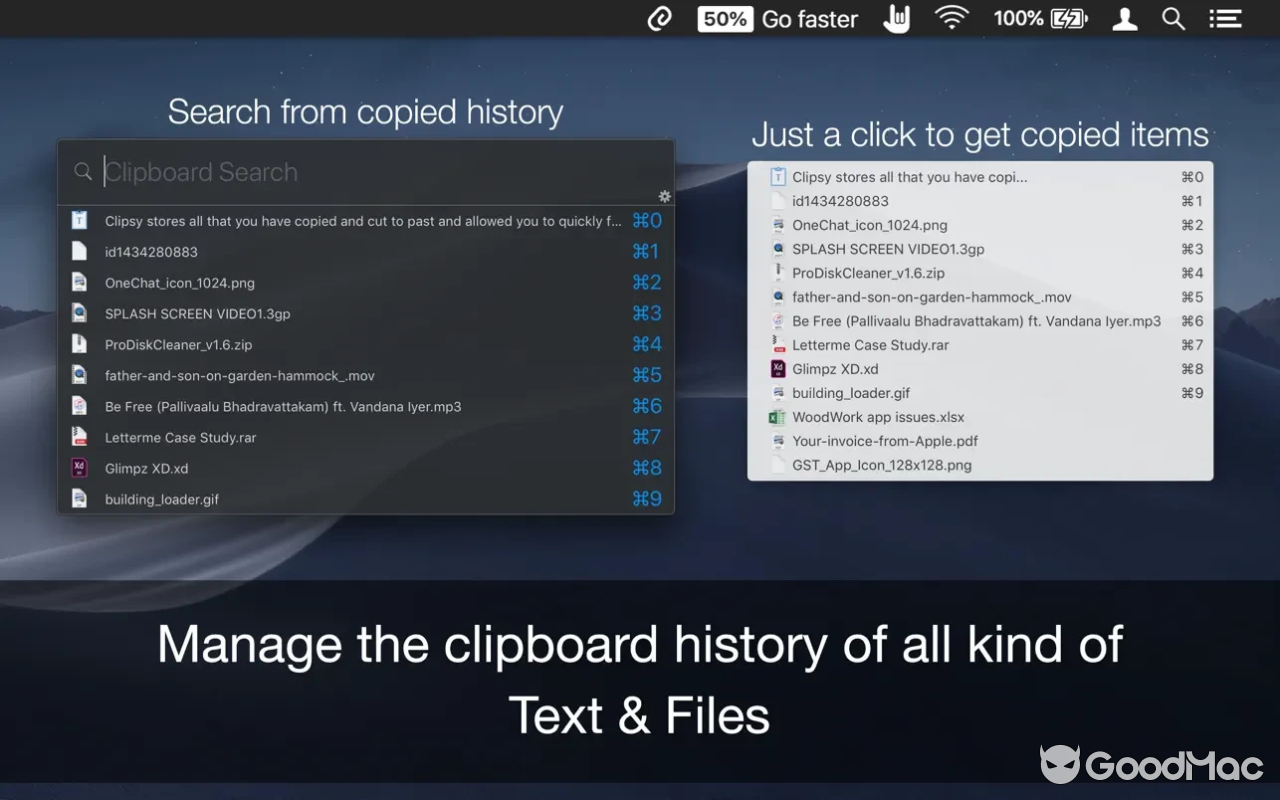Screen dimensions: 1280x800
Task: Click the user profile menu bar icon
Action: [x=1124, y=18]
